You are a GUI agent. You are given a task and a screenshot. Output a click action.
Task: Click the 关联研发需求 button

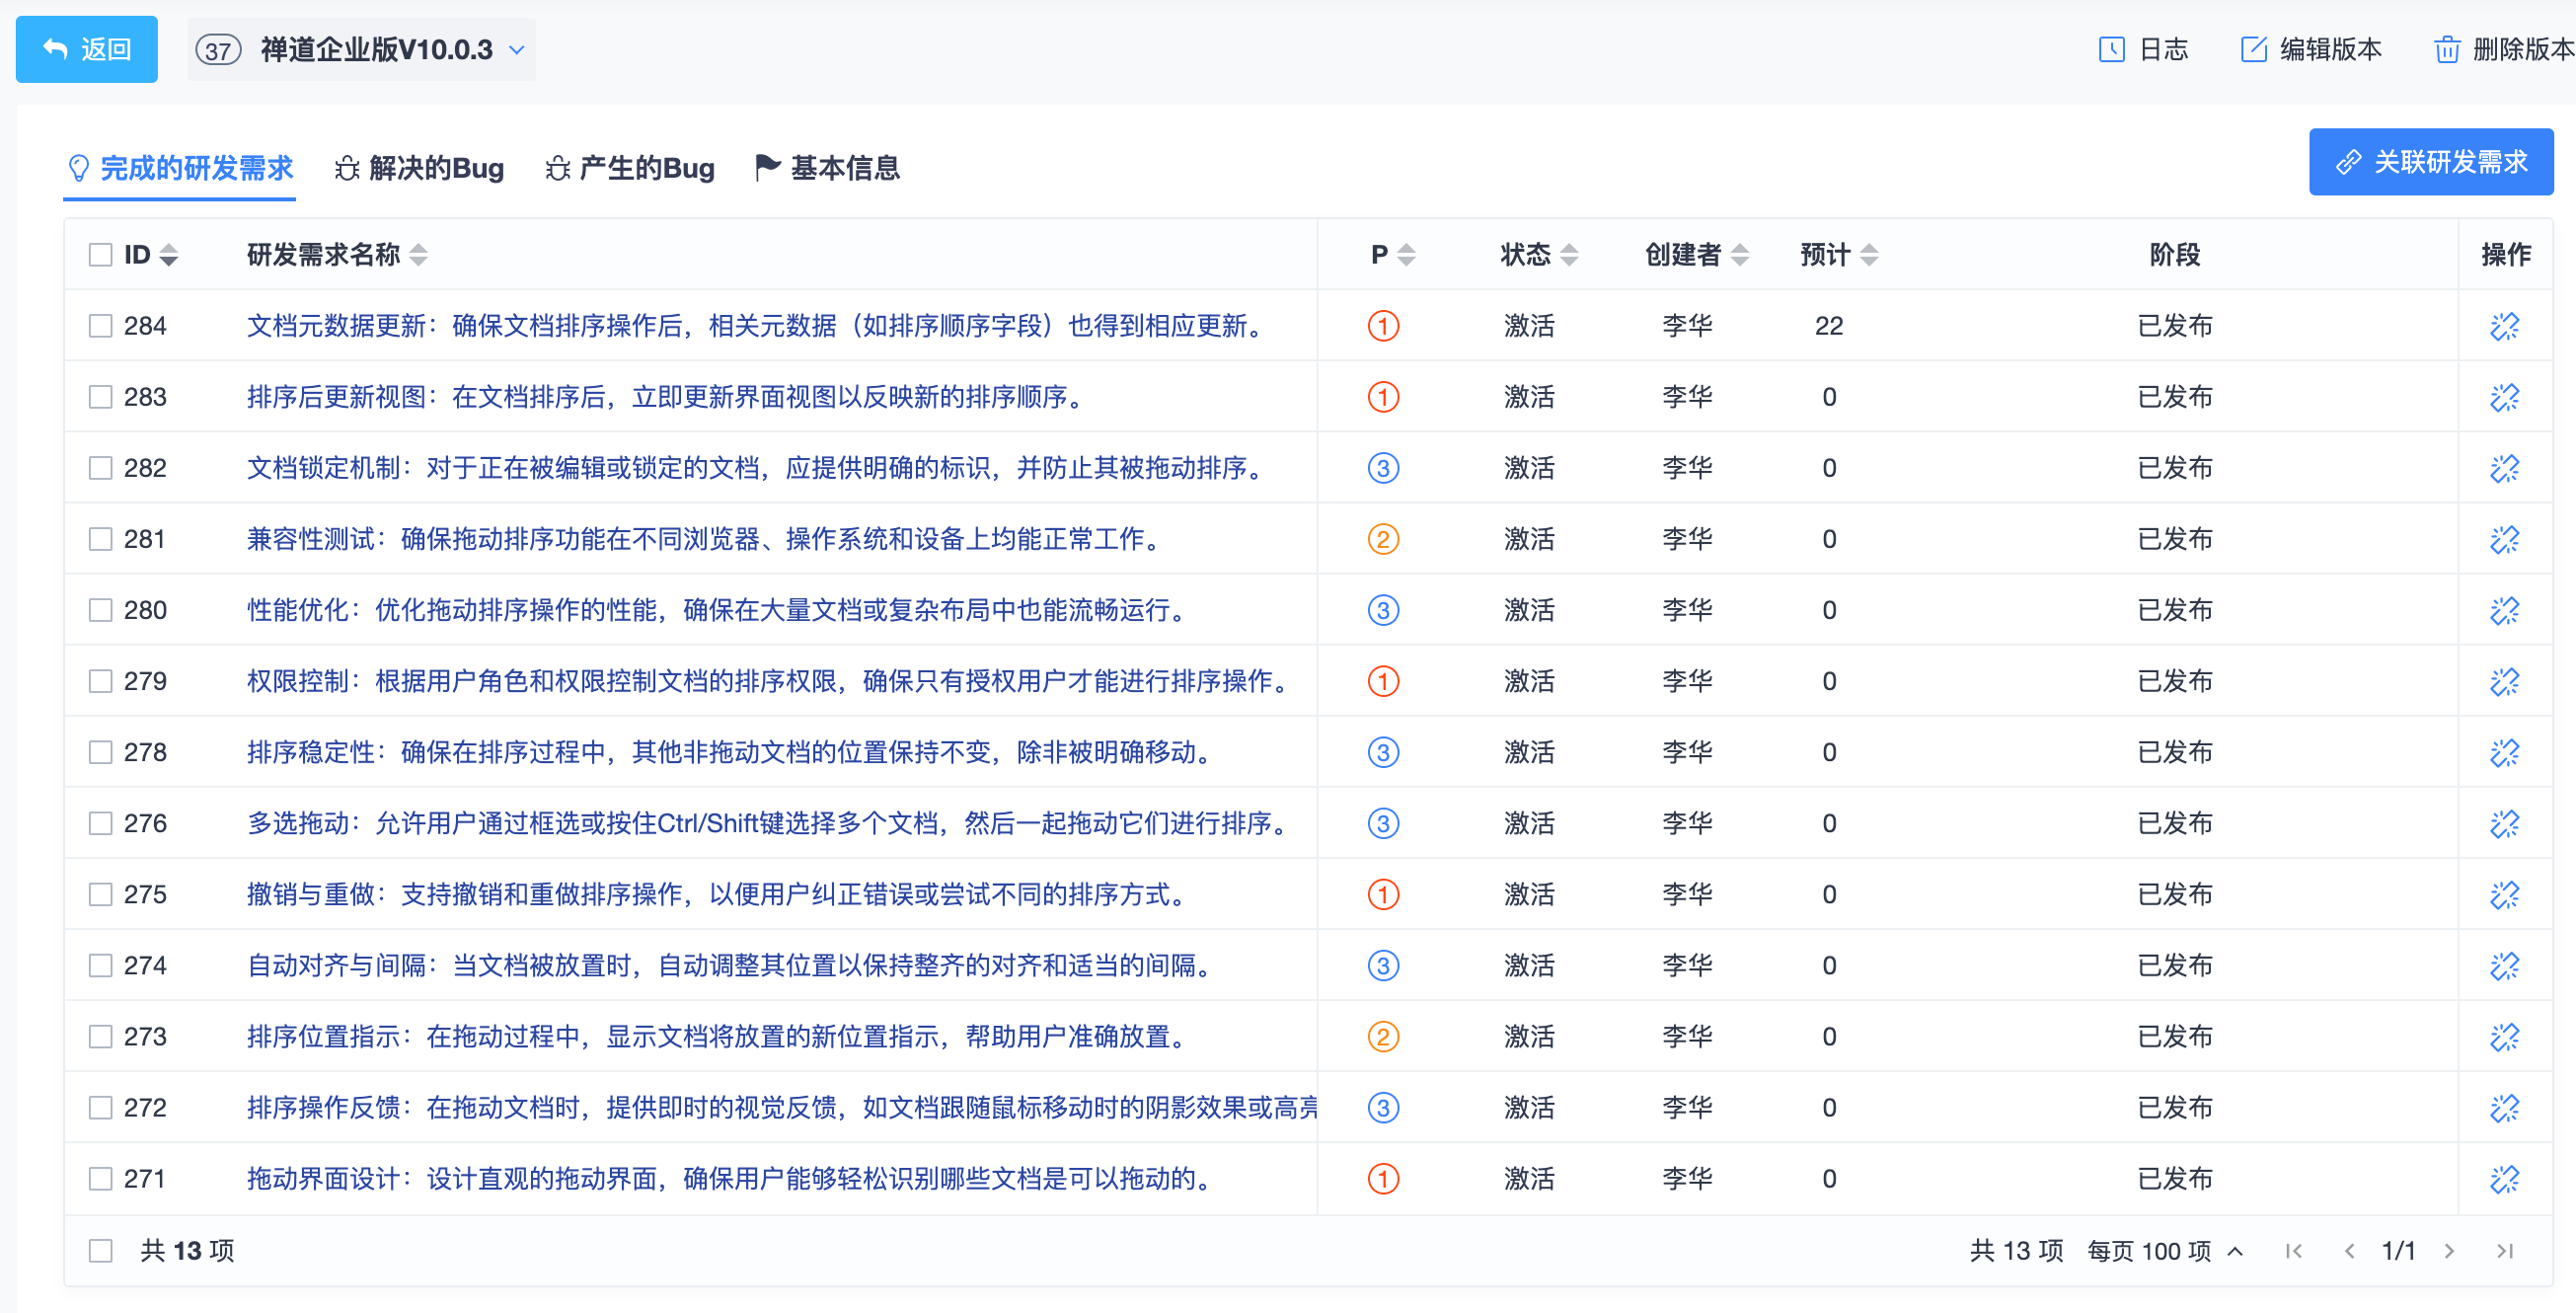pos(2430,162)
